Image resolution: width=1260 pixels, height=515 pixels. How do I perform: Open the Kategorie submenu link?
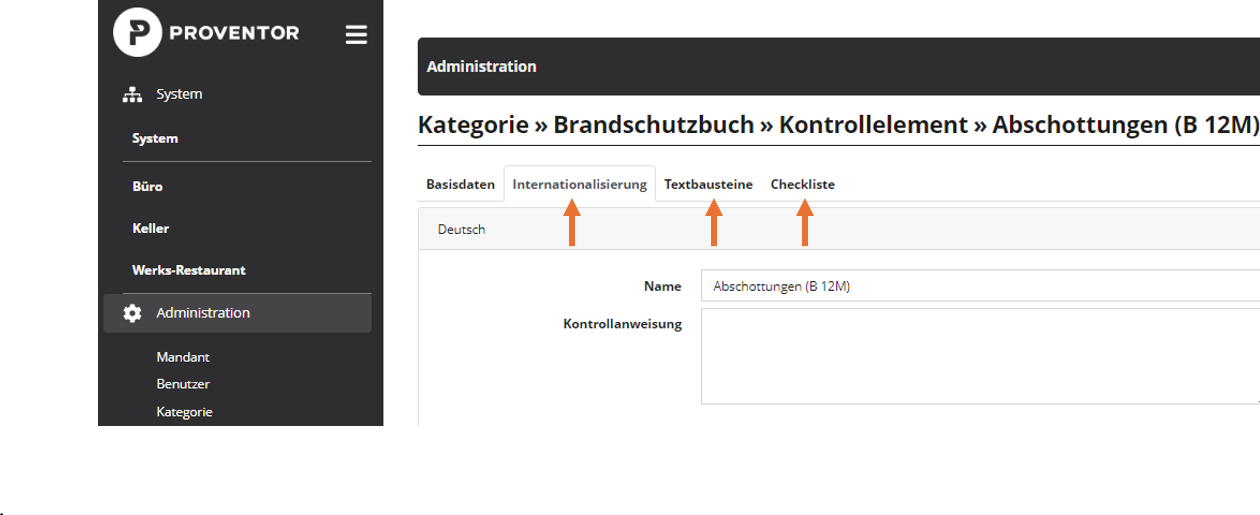pos(184,411)
